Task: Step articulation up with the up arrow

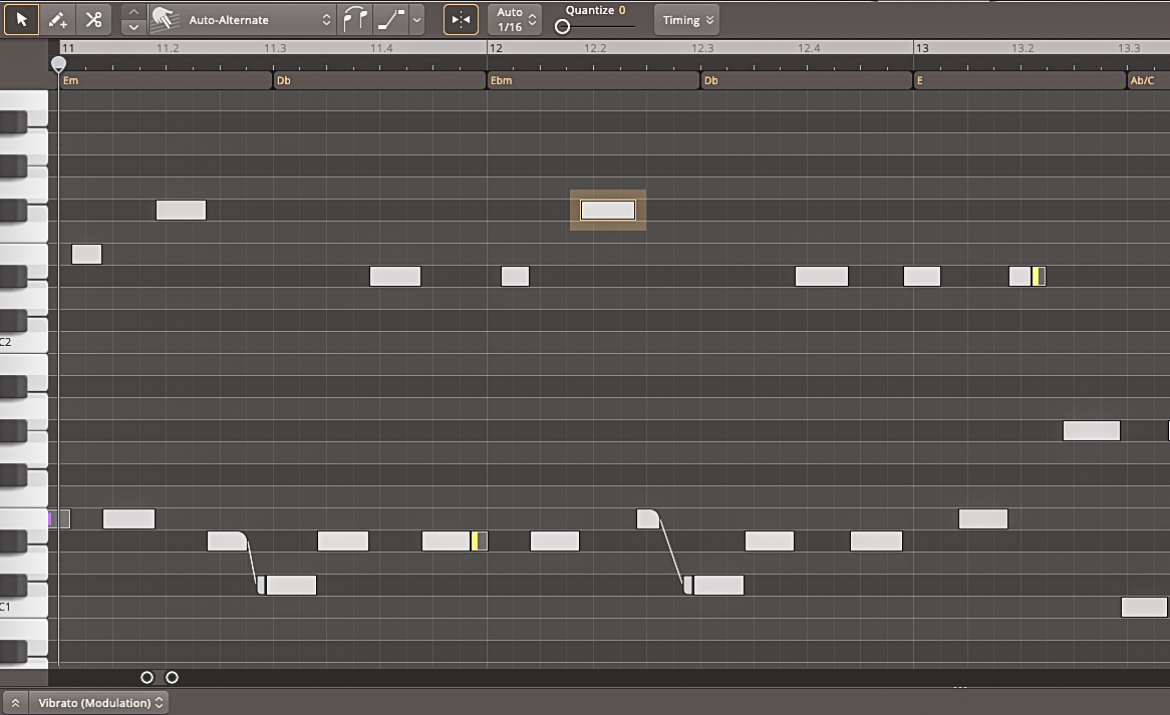Action: pos(133,12)
